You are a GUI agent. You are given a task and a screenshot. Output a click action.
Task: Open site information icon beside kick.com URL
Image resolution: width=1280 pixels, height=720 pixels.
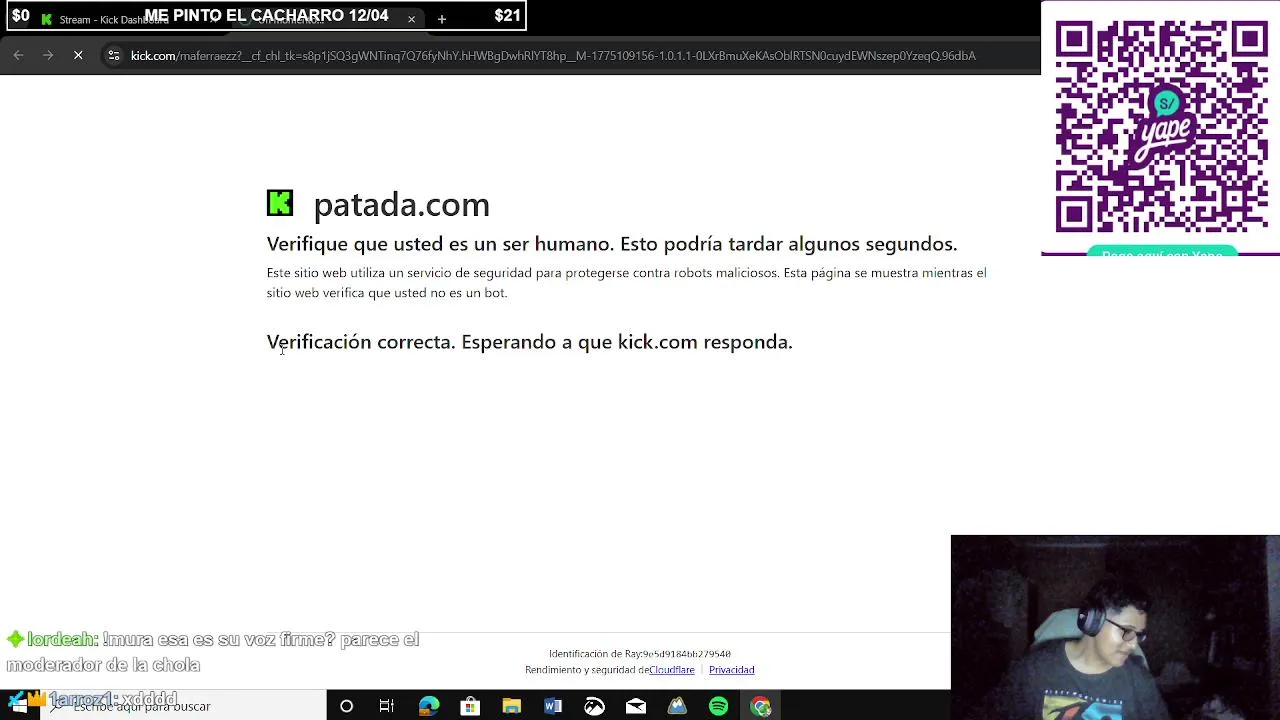coord(114,56)
